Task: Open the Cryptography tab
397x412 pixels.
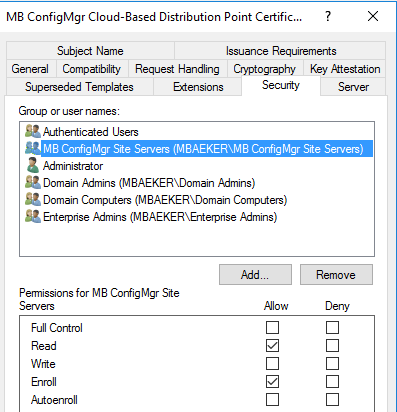Action: [x=264, y=69]
